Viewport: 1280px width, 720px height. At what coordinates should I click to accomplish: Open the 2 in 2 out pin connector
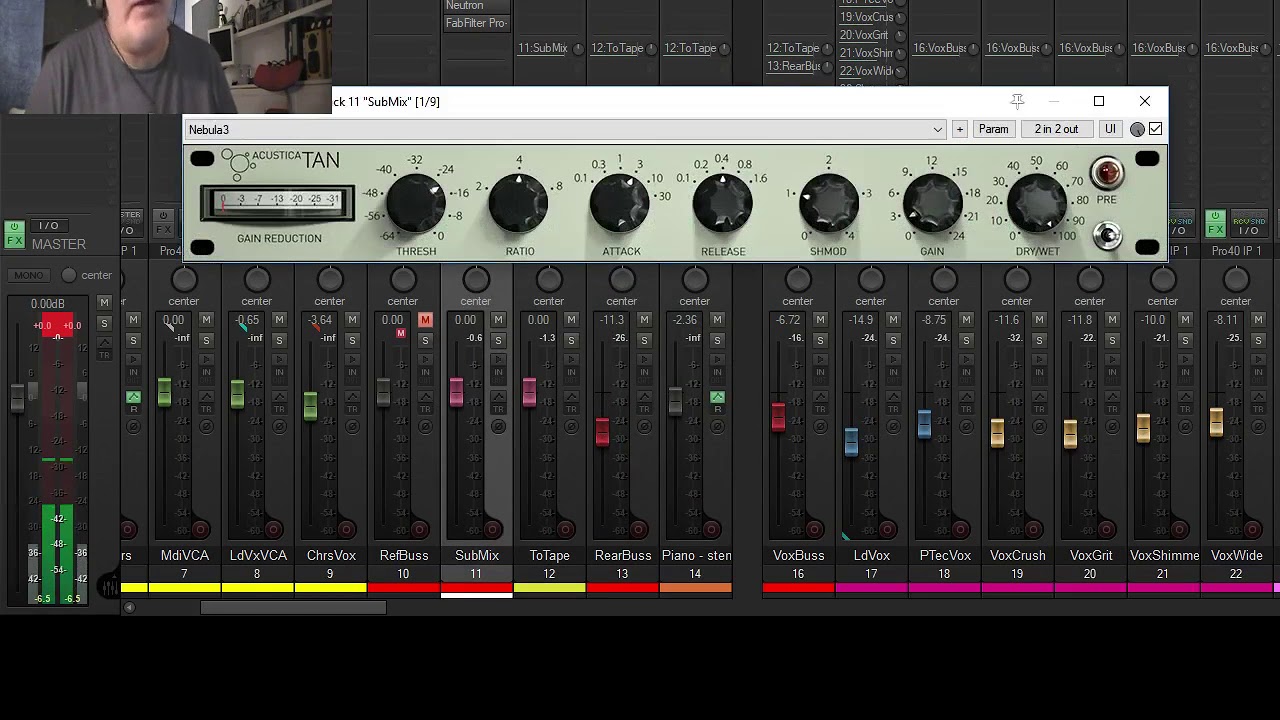(x=1056, y=129)
